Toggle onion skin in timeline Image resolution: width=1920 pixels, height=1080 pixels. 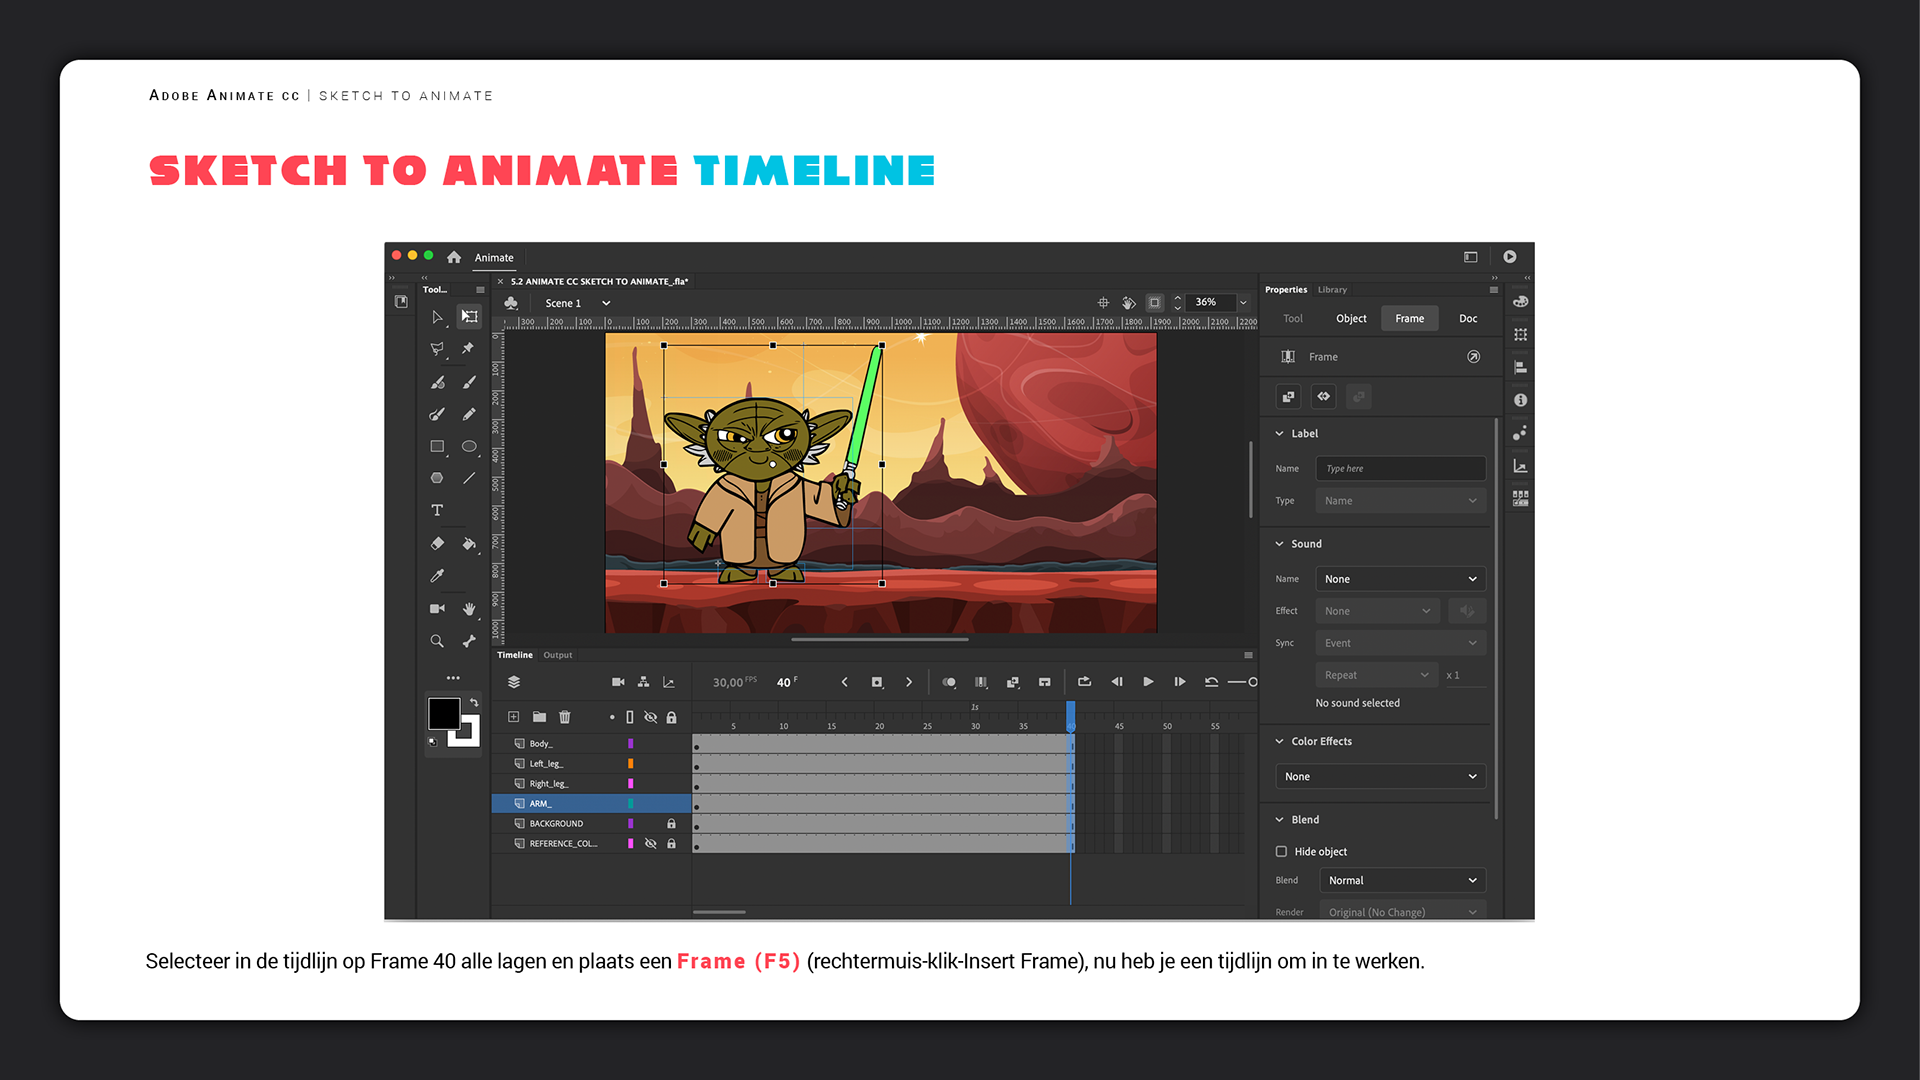(x=949, y=682)
